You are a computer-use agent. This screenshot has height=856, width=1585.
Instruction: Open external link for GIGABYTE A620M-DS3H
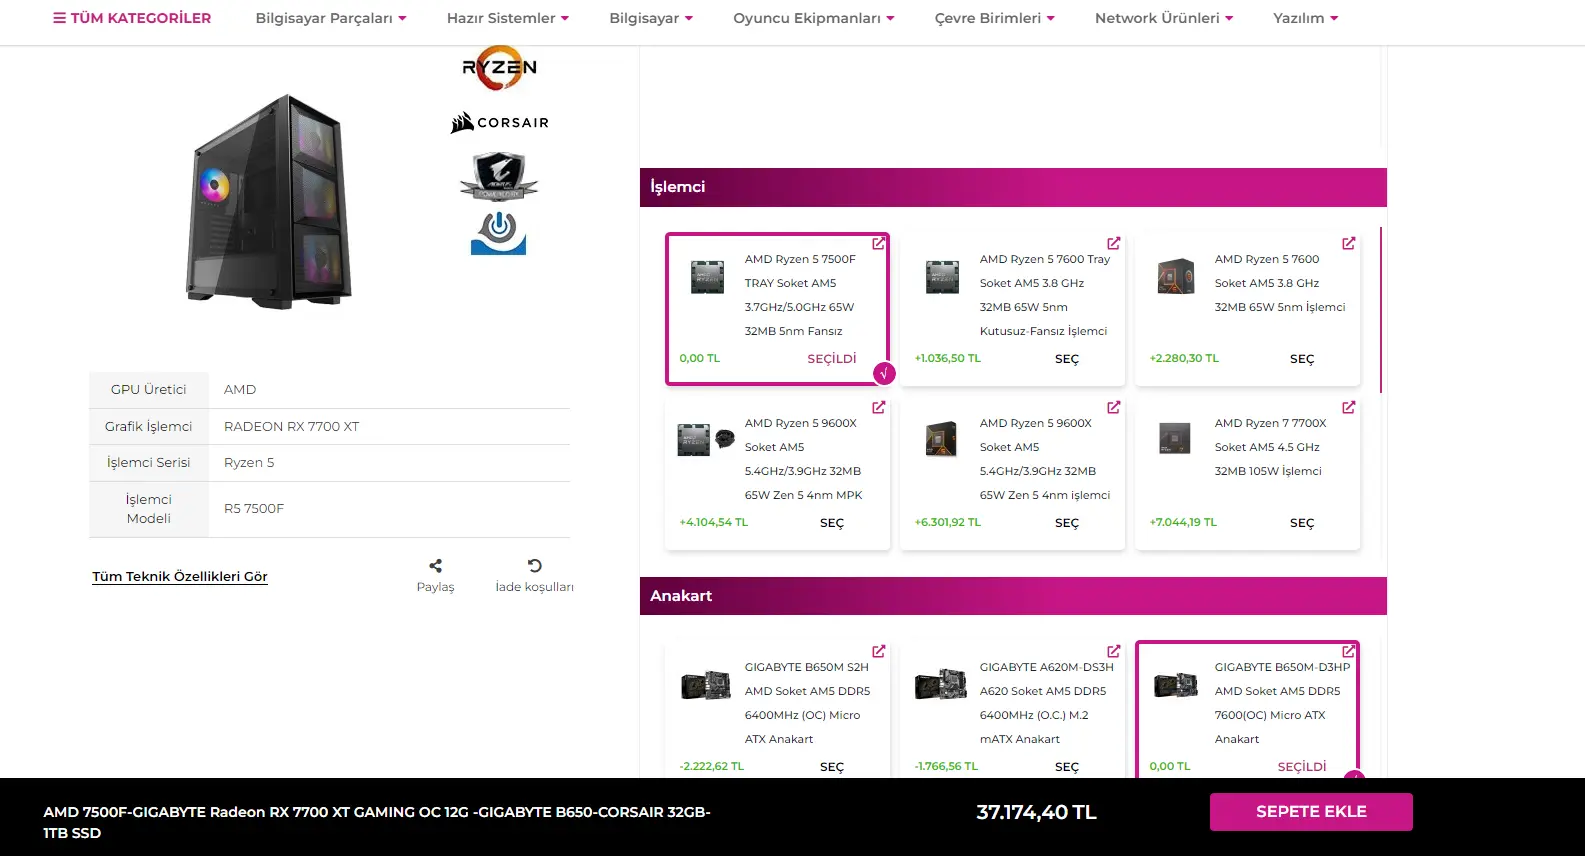coord(1113,651)
